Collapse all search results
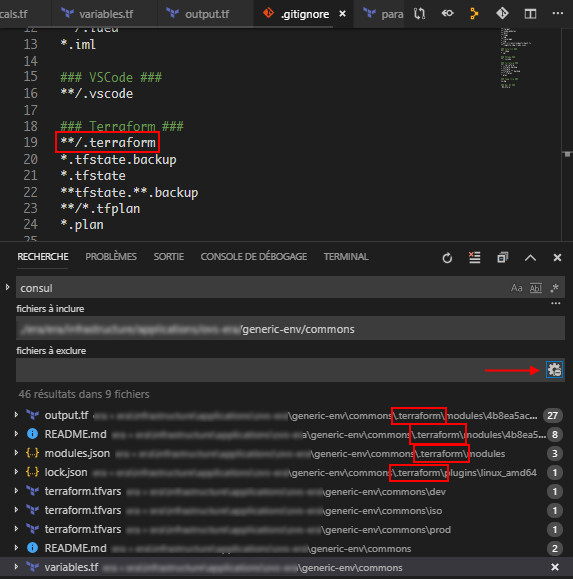573x579 pixels. pos(502,257)
